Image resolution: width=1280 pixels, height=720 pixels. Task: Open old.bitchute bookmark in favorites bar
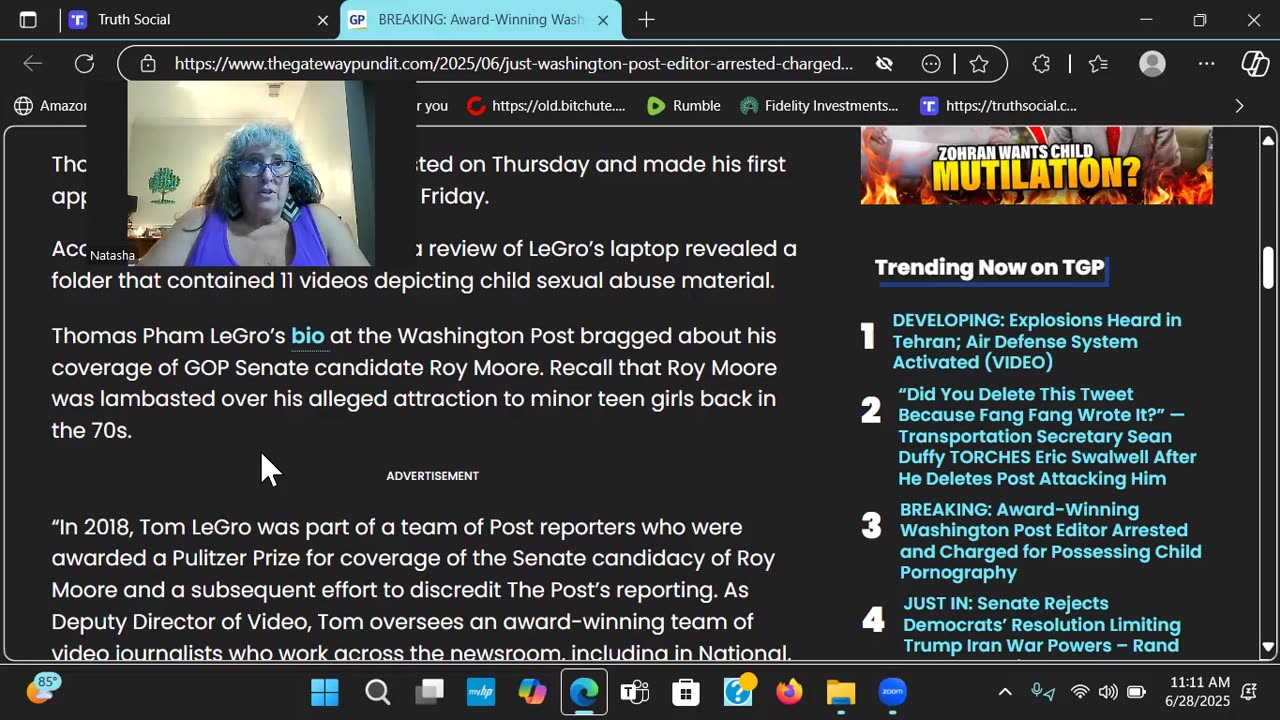coord(546,106)
